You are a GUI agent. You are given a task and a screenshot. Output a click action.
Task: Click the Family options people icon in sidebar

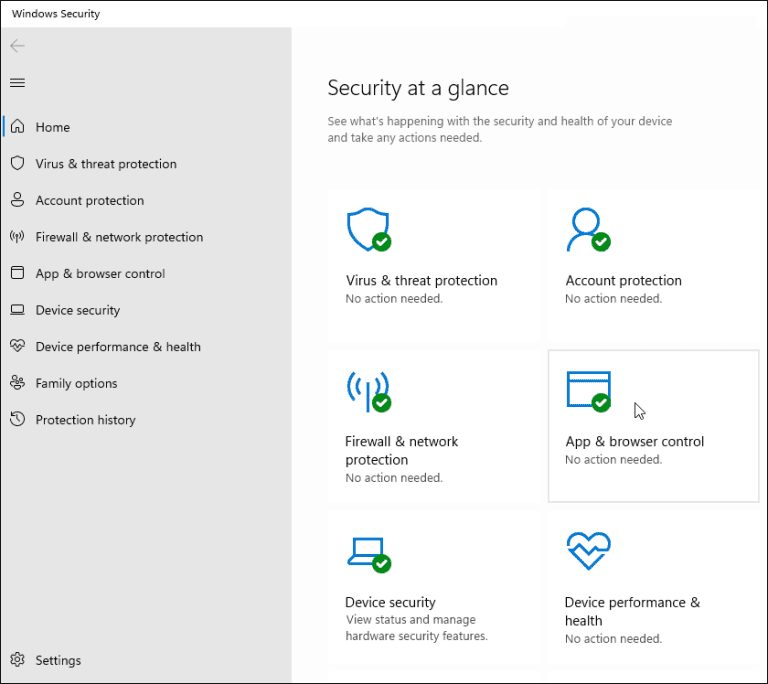point(17,383)
